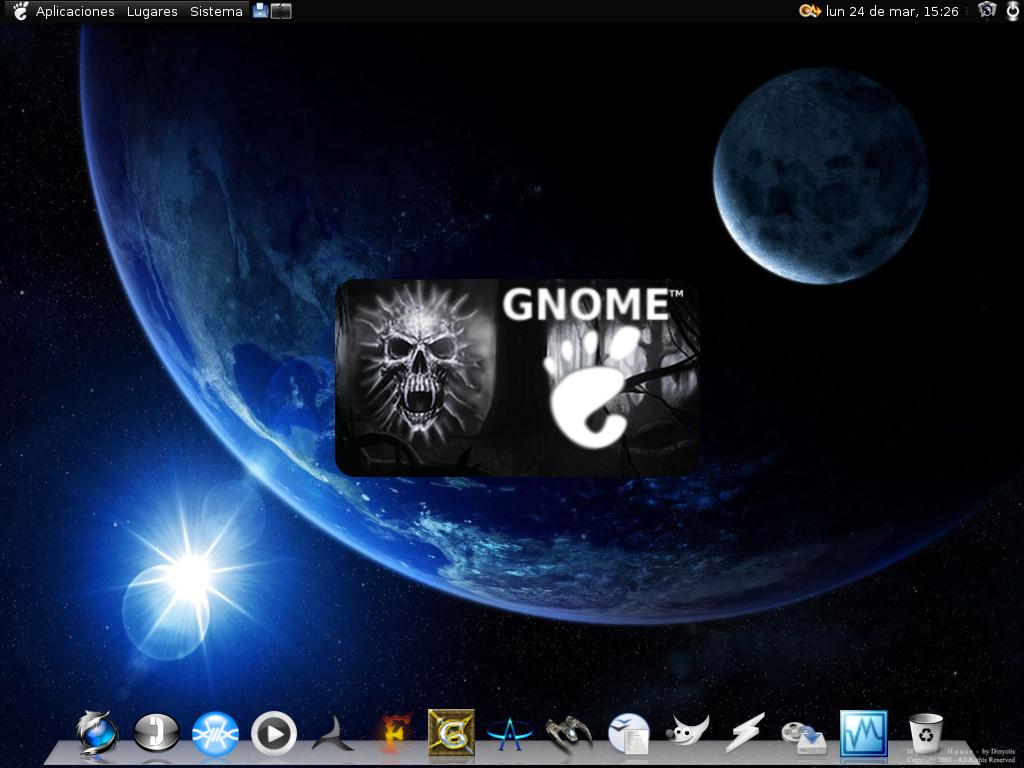Open the film reel download icon in dock

click(804, 737)
